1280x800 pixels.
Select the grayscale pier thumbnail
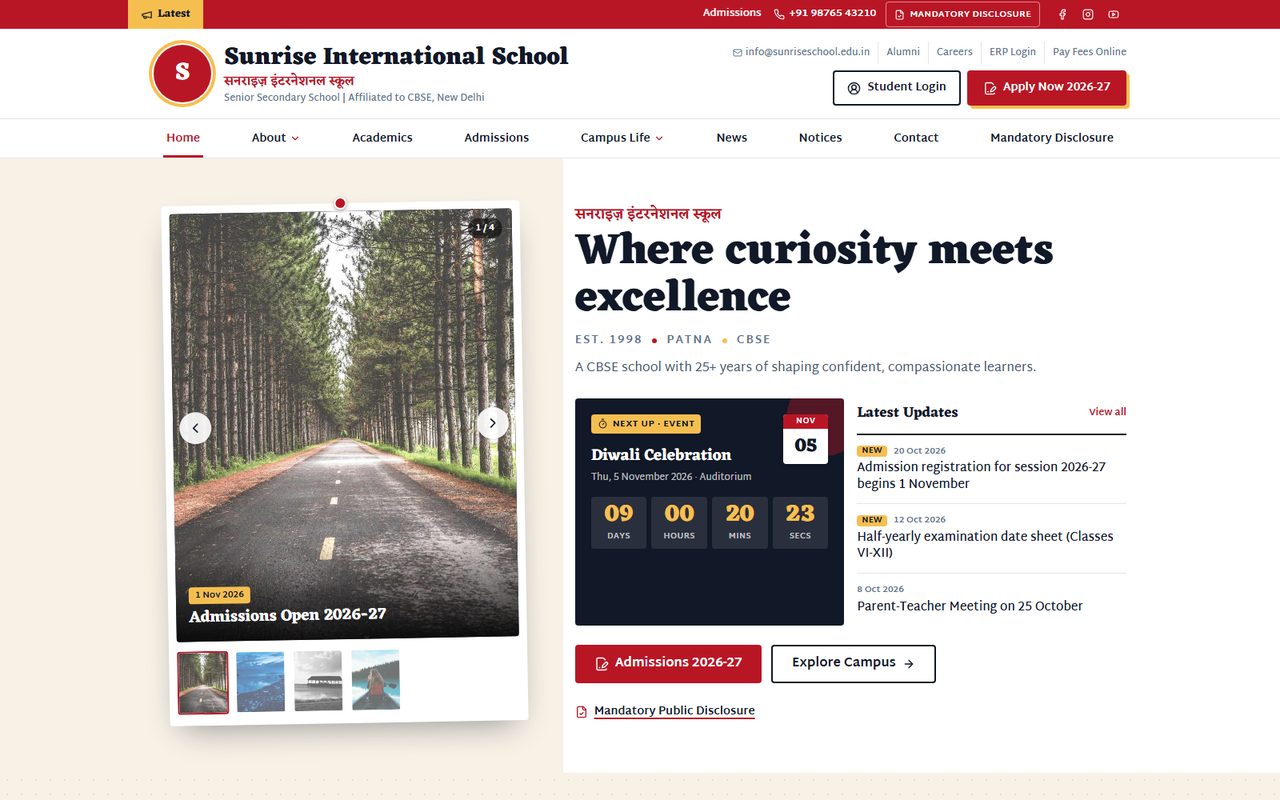318,681
